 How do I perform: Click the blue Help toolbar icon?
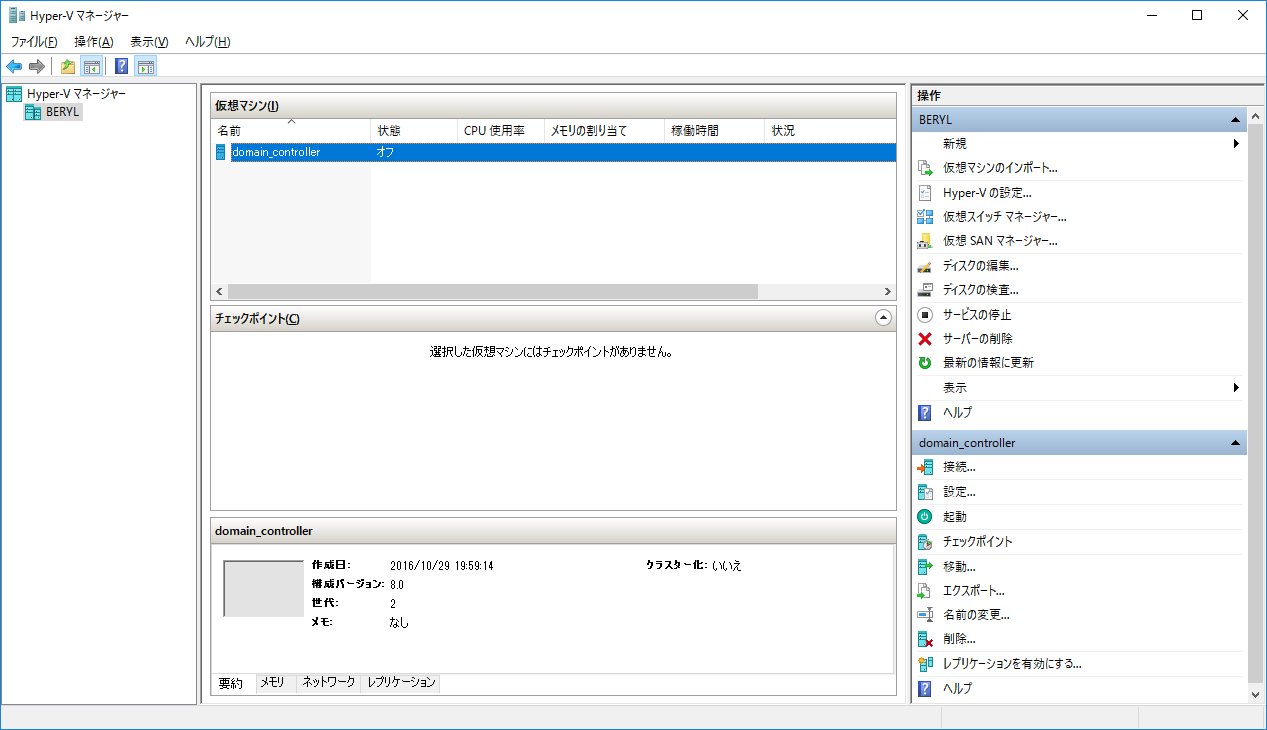pyautogui.click(x=121, y=67)
